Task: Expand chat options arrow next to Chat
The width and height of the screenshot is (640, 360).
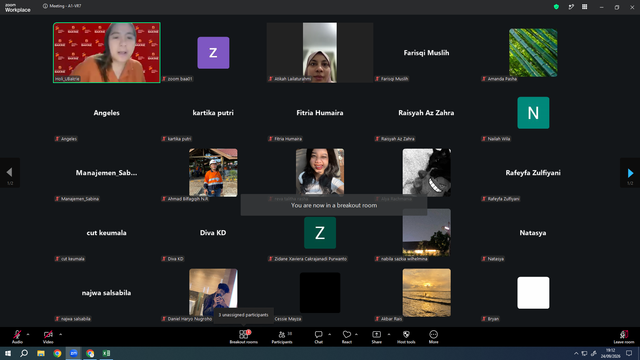Action: (x=329, y=334)
